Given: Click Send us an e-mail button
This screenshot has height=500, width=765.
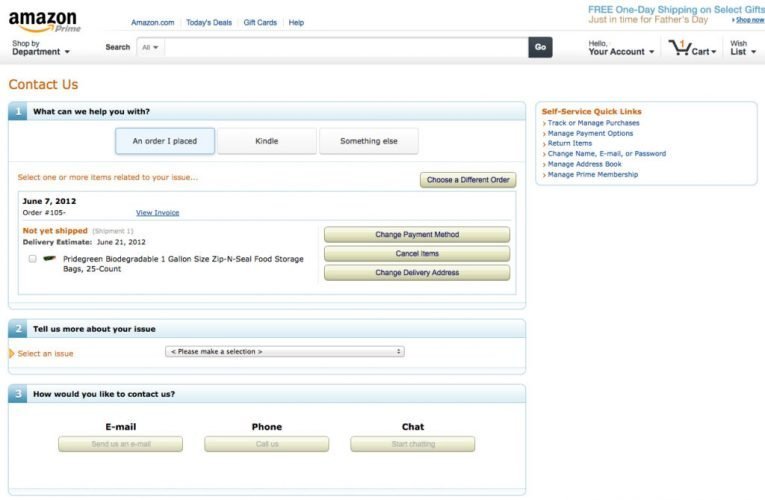Looking at the screenshot, I should (x=121, y=444).
